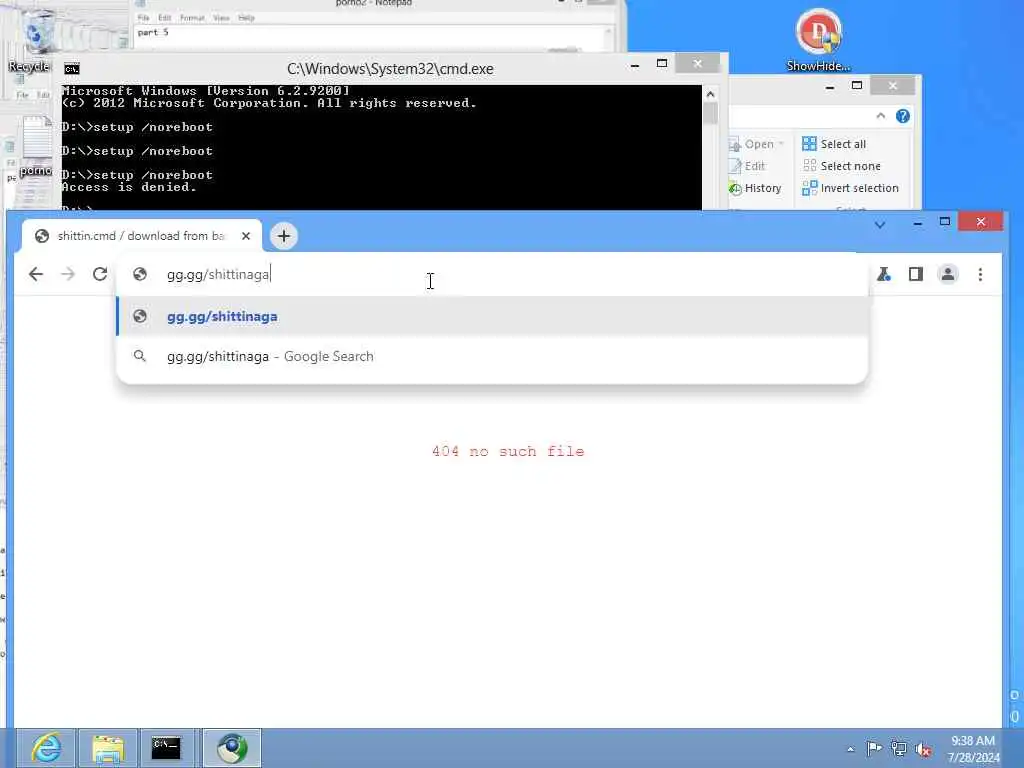Image resolution: width=1024 pixels, height=768 pixels.
Task: Open the Notepad Edit menu
Action: pyautogui.click(x=165, y=18)
